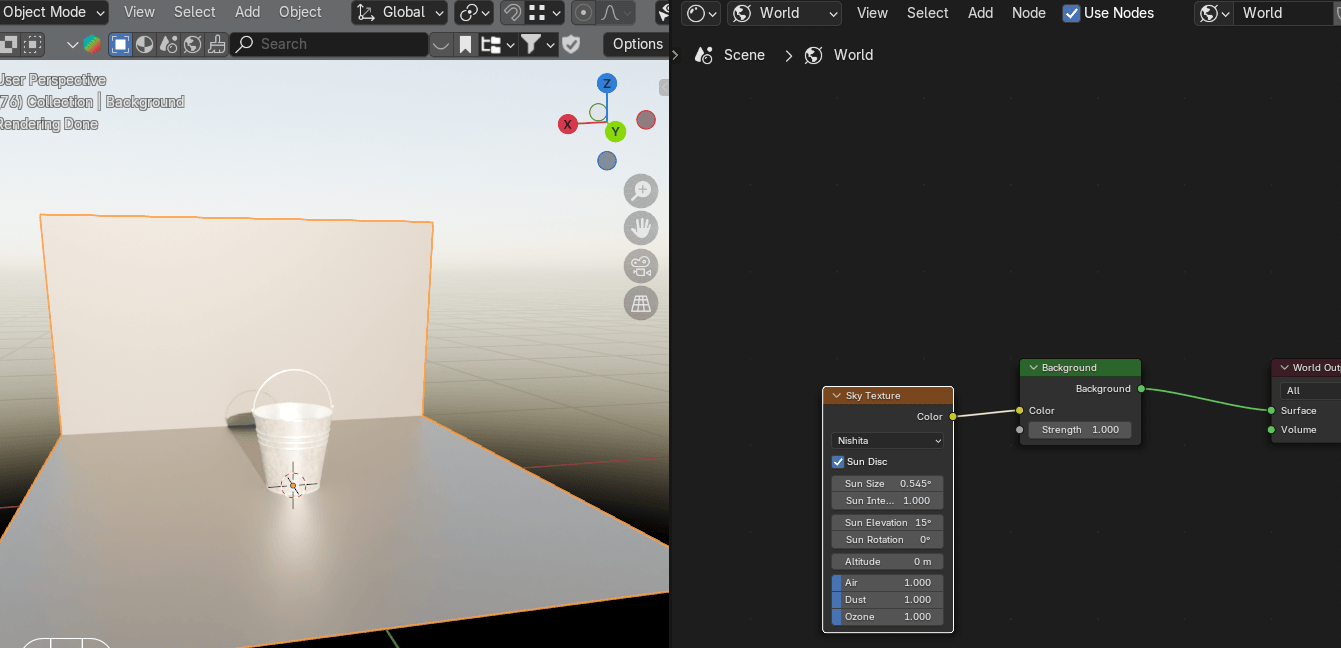Open the Node menu in the shader editor
This screenshot has width=1341, height=648.
[x=1028, y=13]
